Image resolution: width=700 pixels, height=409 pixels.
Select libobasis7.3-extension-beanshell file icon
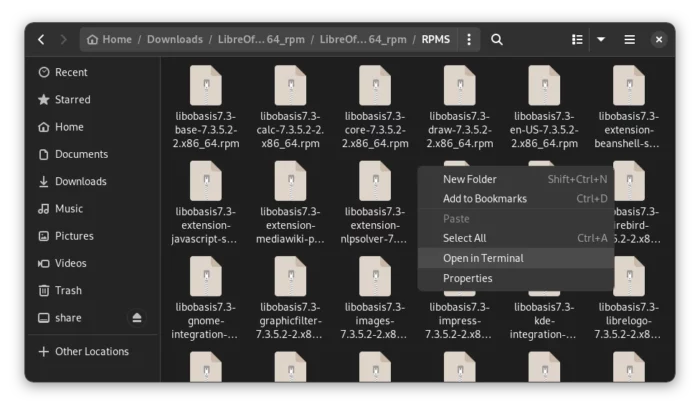point(629,85)
